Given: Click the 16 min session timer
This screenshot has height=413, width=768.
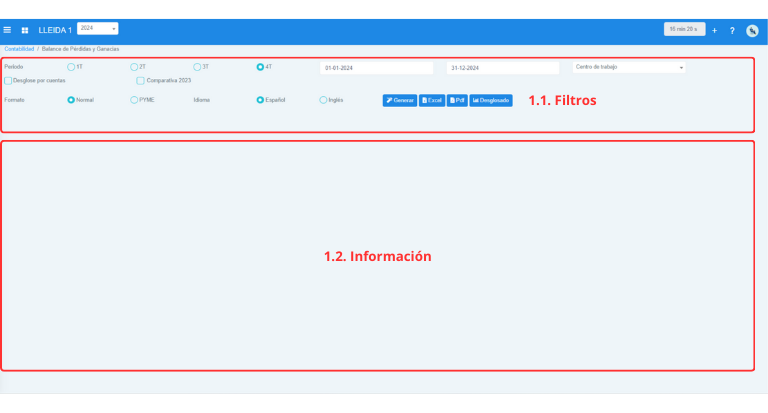Looking at the screenshot, I should click(x=684, y=29).
